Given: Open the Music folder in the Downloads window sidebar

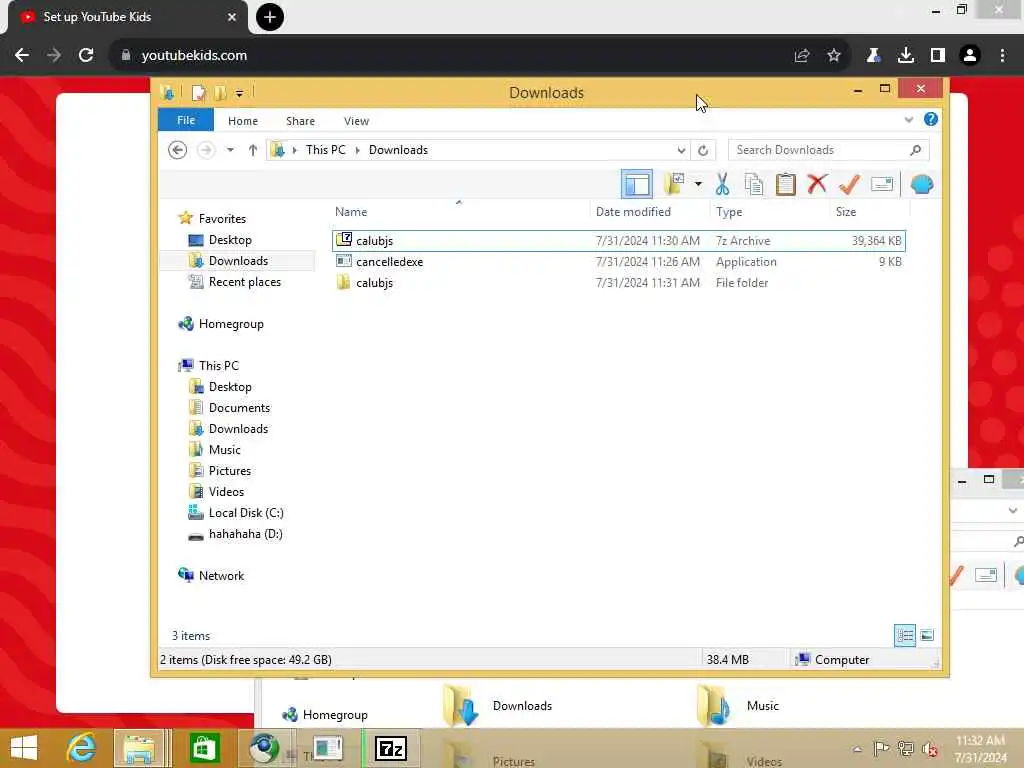Looking at the screenshot, I should point(225,449).
